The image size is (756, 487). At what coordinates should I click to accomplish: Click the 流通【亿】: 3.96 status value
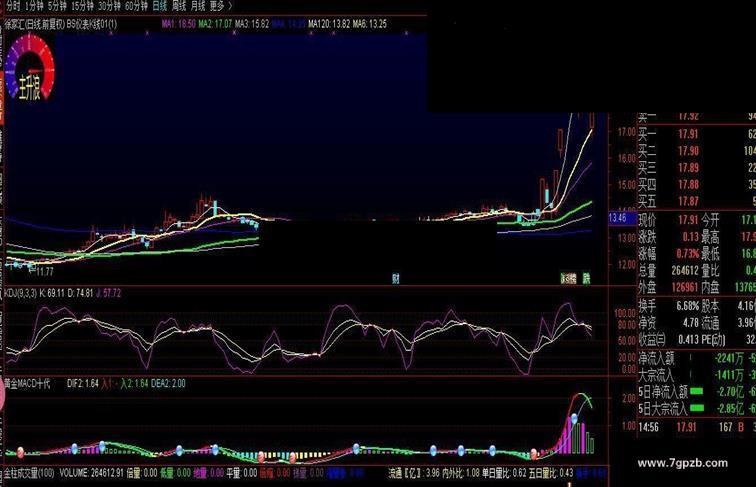pyautogui.click(x=414, y=473)
